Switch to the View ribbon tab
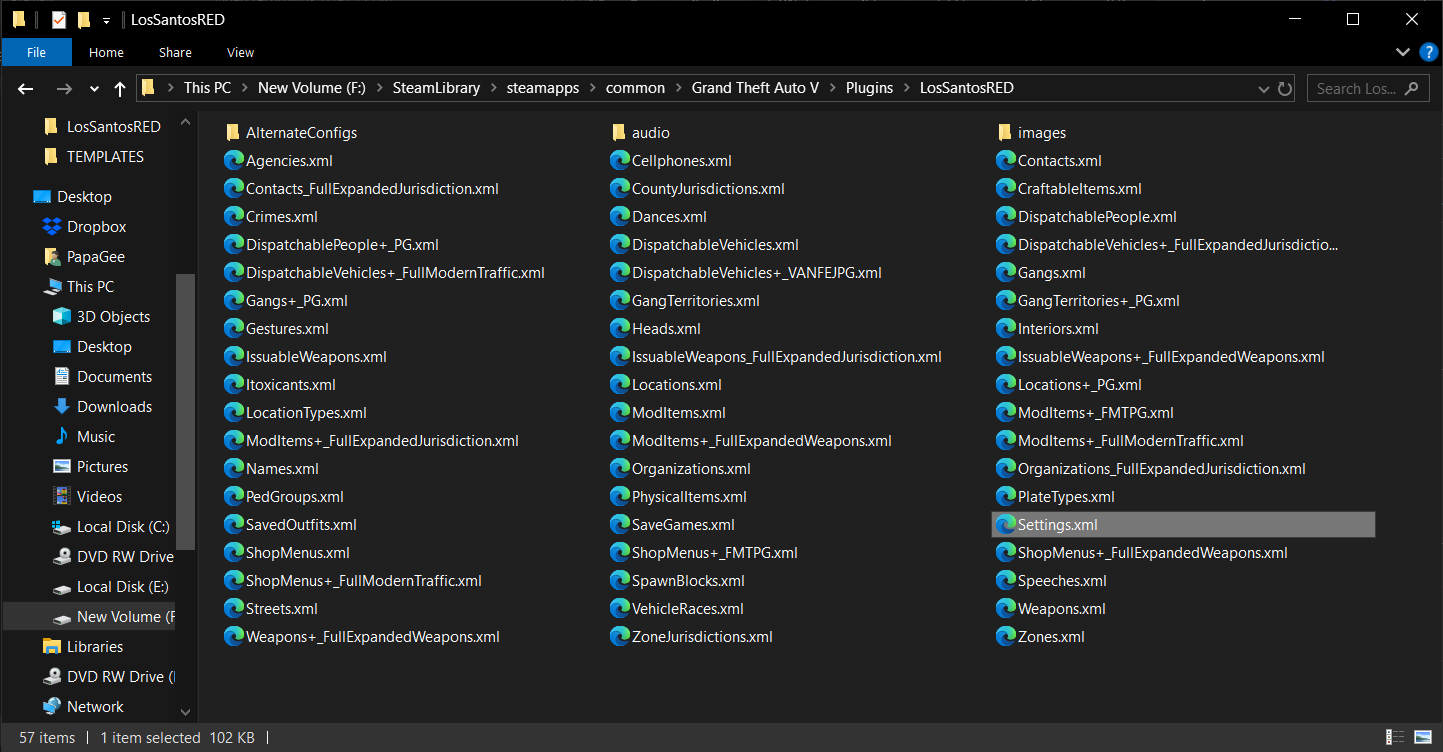 pos(240,52)
